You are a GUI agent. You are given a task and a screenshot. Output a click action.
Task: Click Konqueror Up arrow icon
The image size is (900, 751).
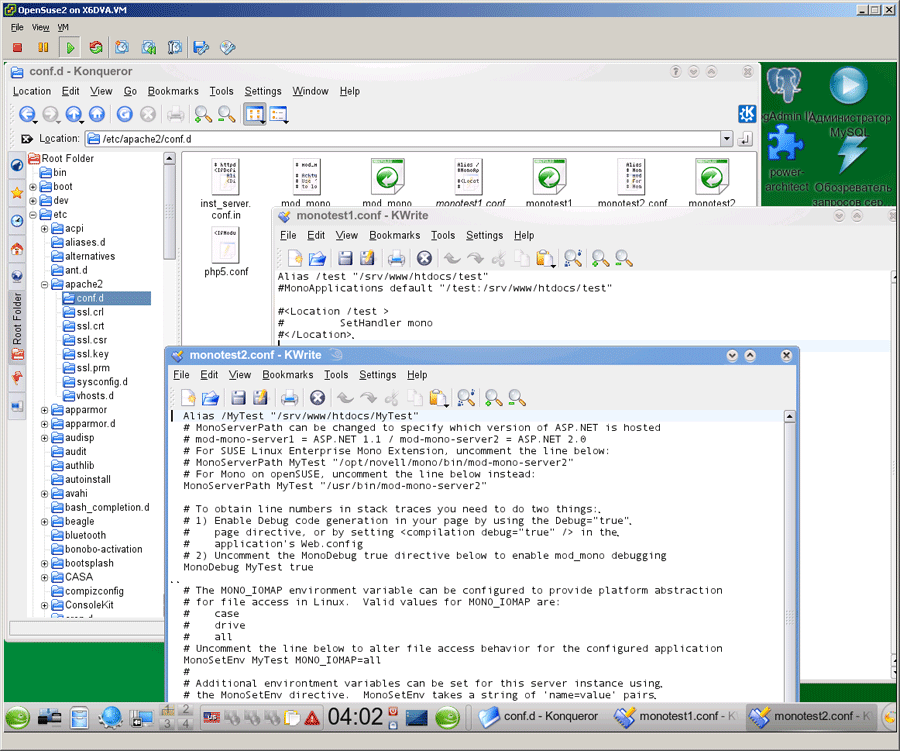pyautogui.click(x=73, y=114)
